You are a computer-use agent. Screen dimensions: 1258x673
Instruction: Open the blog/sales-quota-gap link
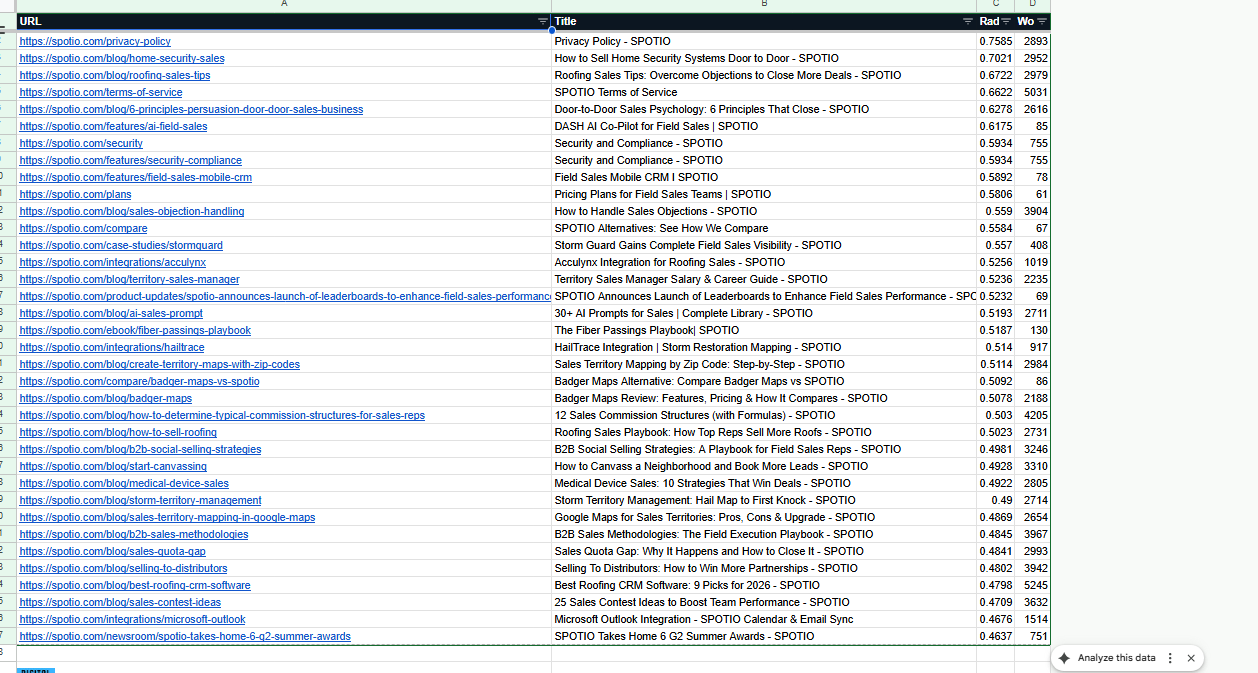[x=112, y=551]
